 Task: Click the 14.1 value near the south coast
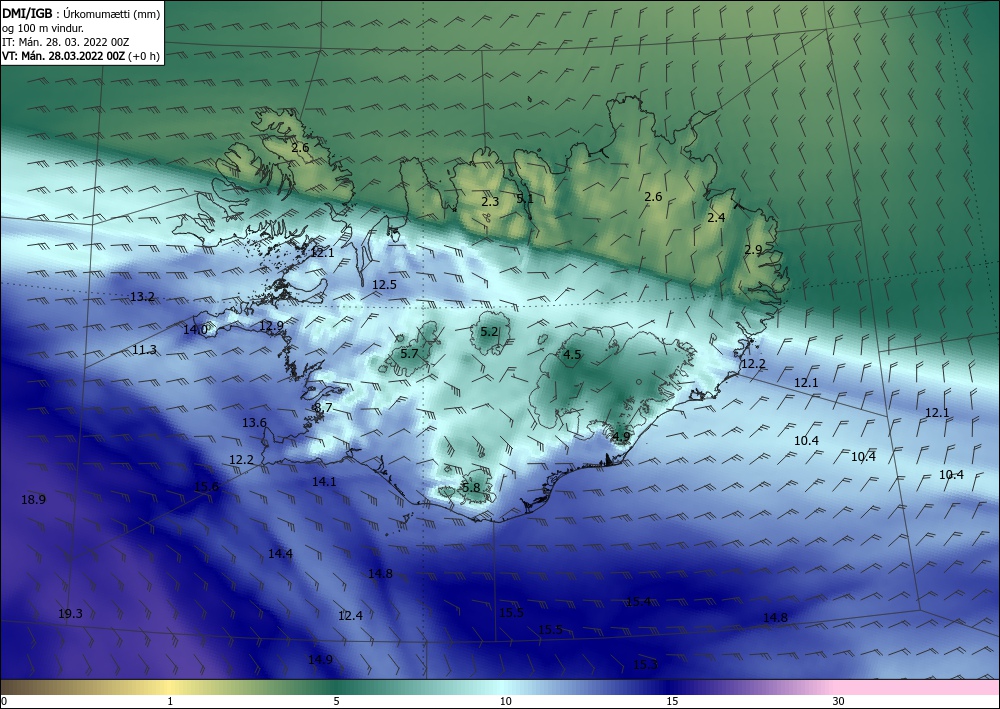(x=324, y=482)
